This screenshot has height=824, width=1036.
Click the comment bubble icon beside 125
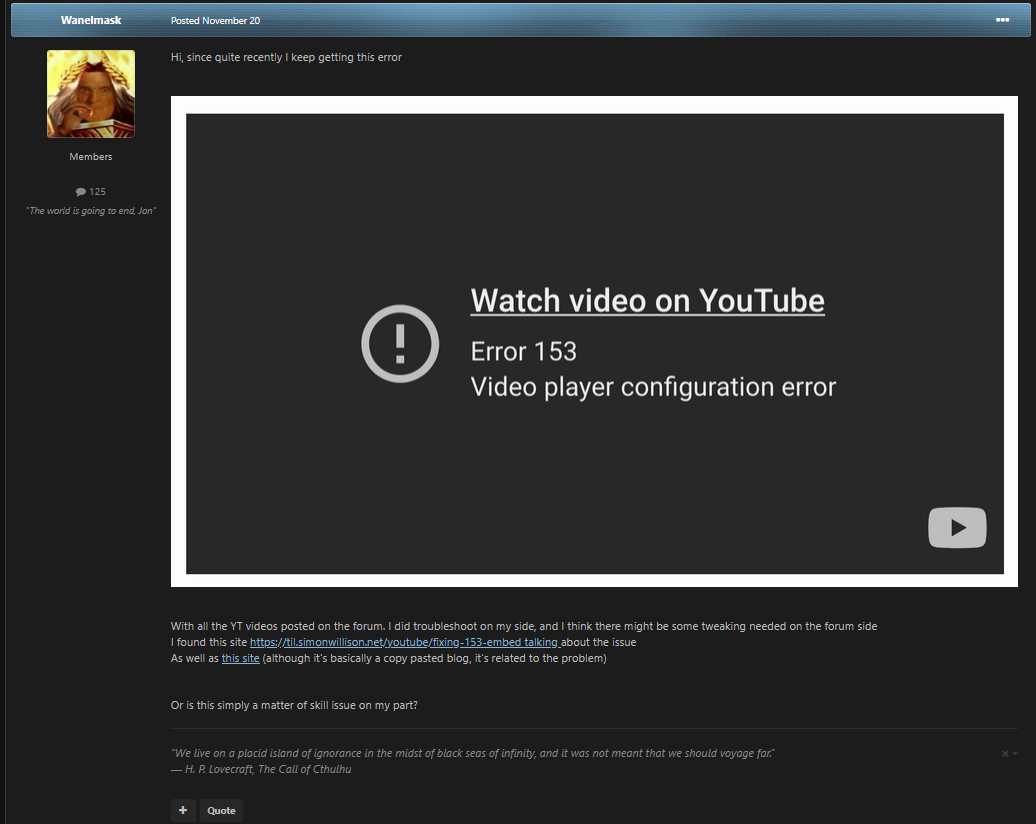pyautogui.click(x=81, y=192)
